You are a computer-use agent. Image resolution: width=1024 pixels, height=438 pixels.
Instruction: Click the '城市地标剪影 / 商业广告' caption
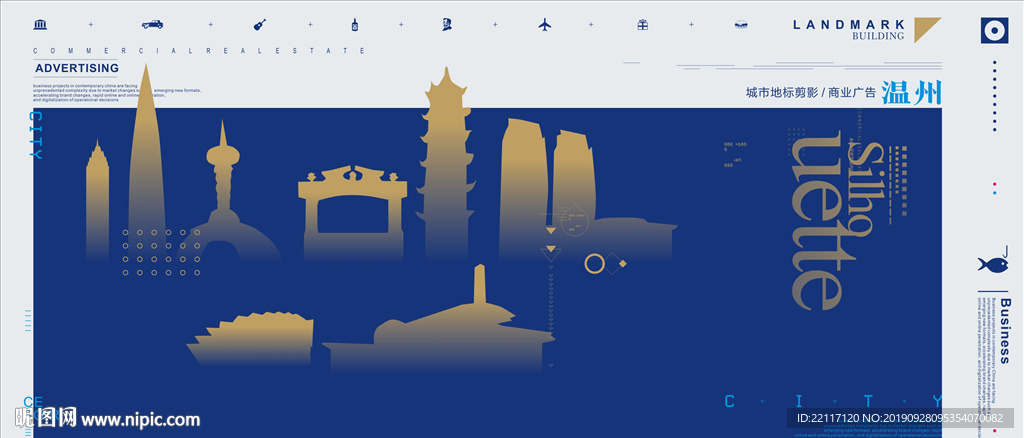[810, 93]
